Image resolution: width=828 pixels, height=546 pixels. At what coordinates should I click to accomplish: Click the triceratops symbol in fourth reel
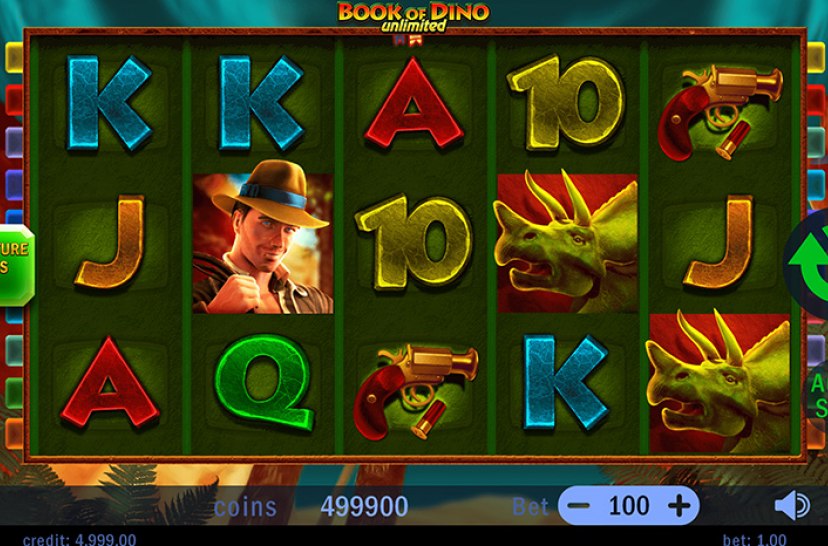pyautogui.click(x=568, y=242)
